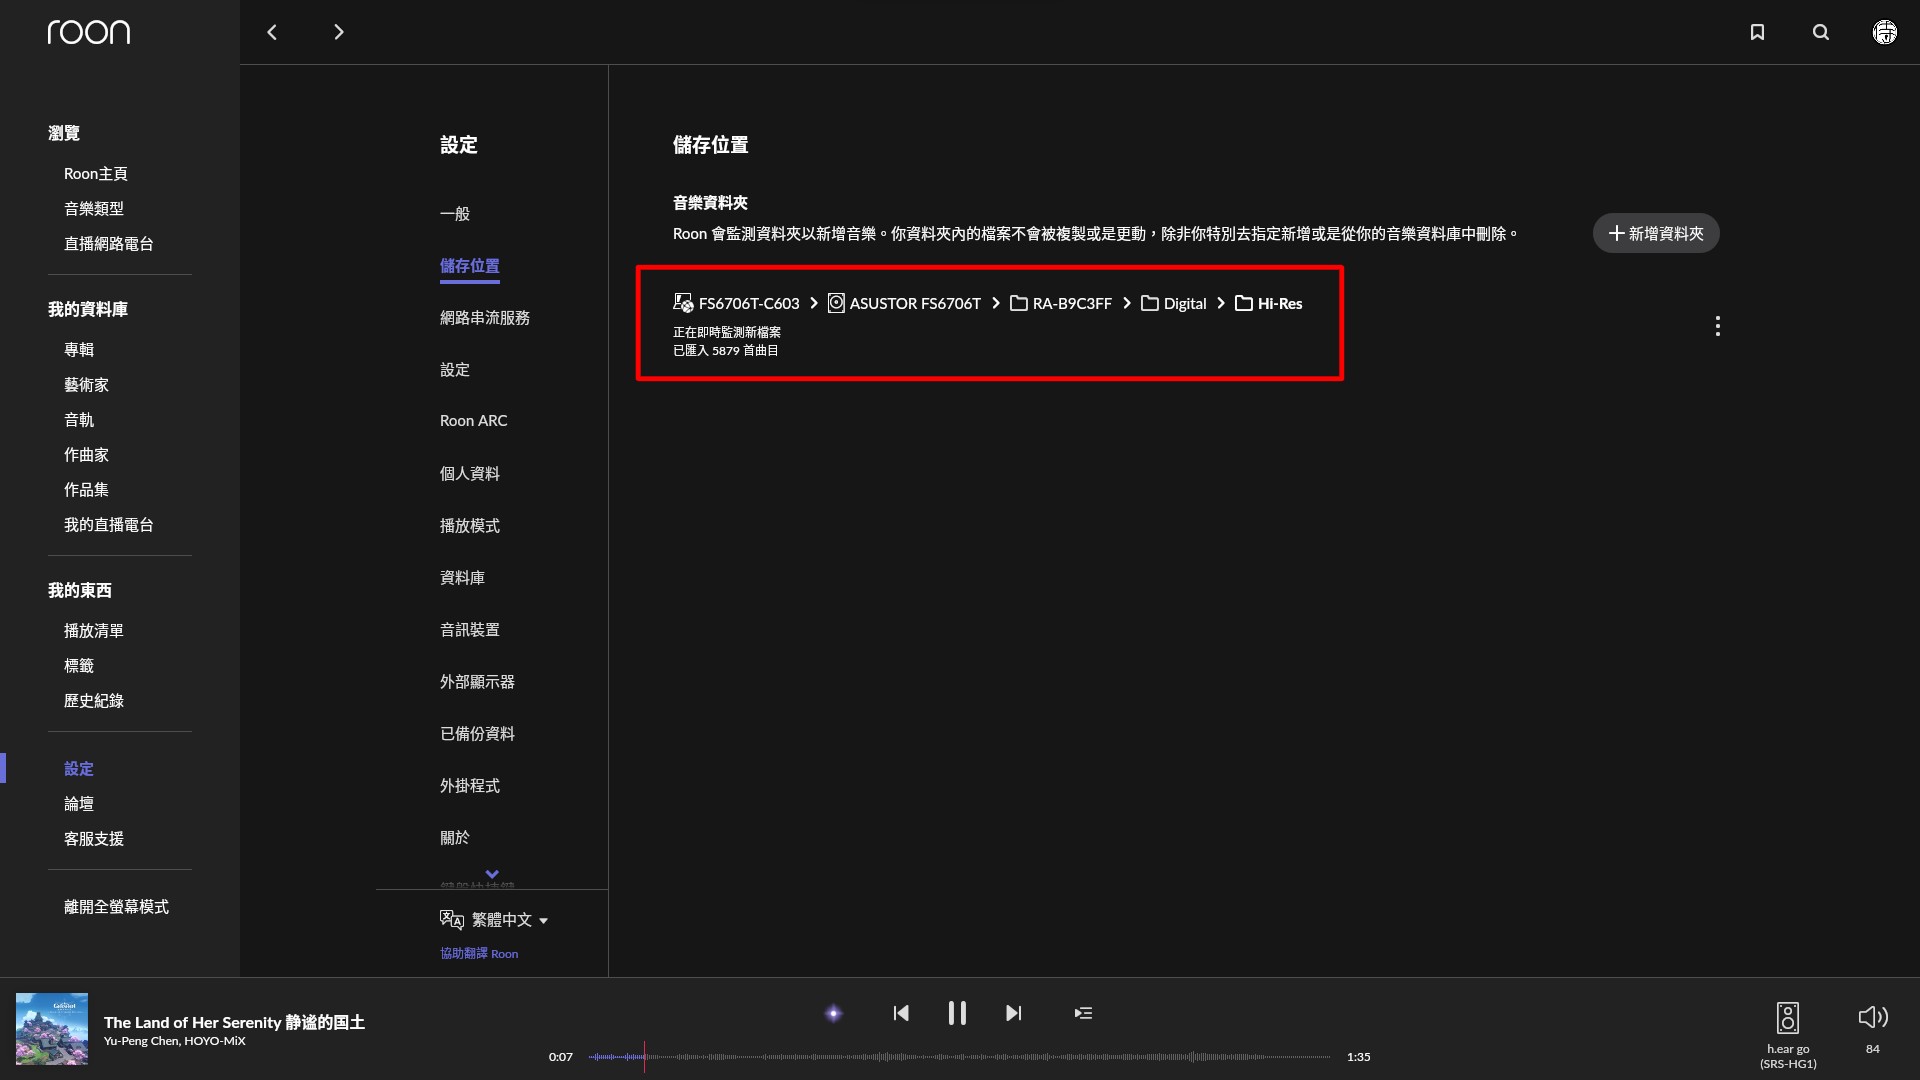
Task: Open the play queue icon
Action: pos(1083,1013)
